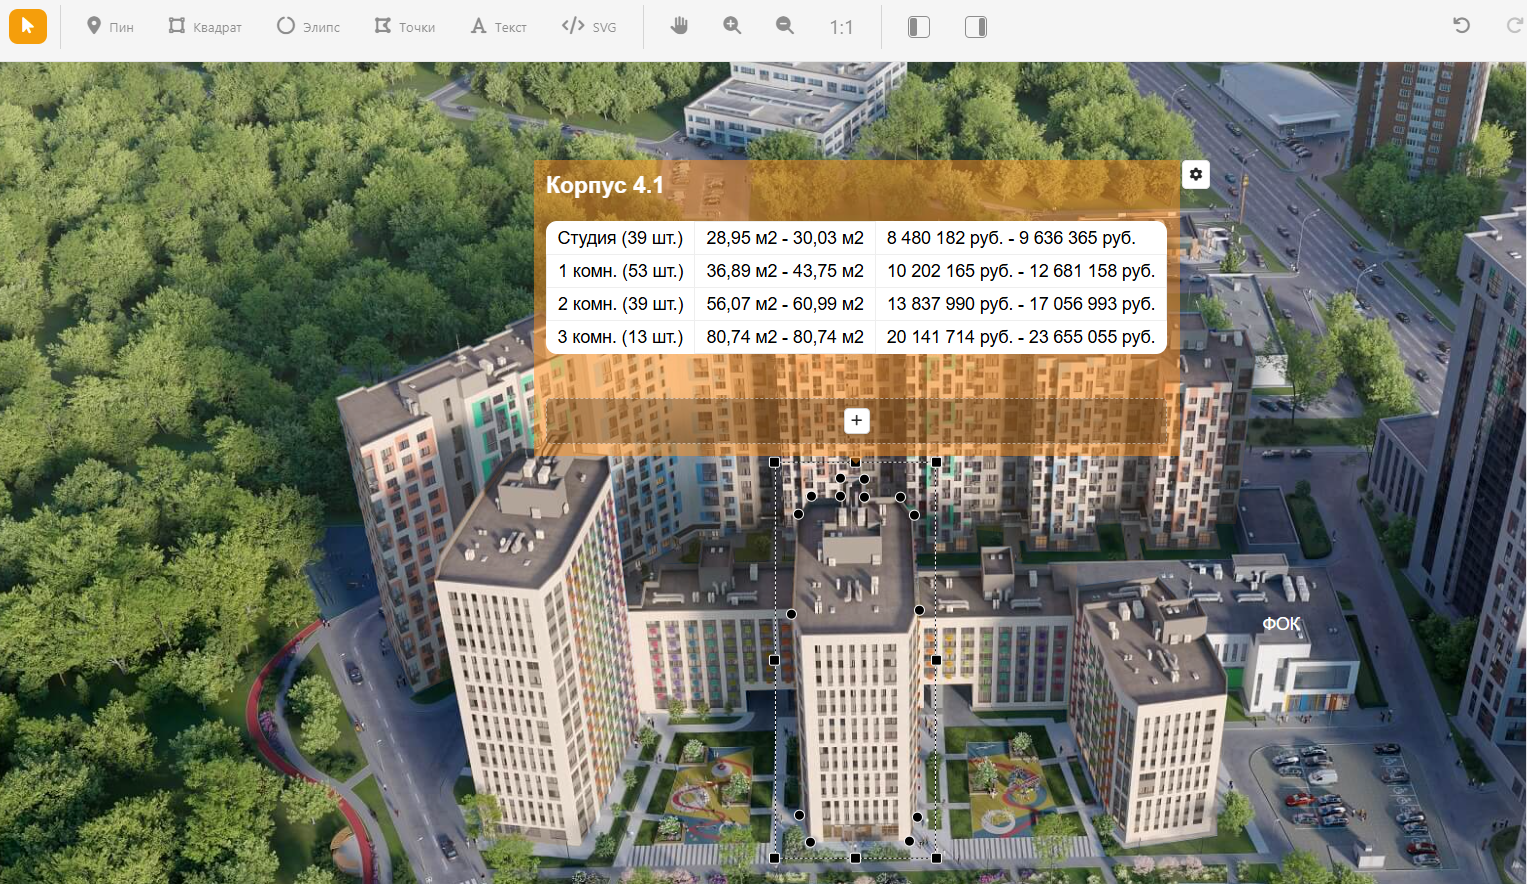Image resolution: width=1527 pixels, height=884 pixels.
Task: Click the Студия (39 шт.) table cell
Action: point(620,238)
